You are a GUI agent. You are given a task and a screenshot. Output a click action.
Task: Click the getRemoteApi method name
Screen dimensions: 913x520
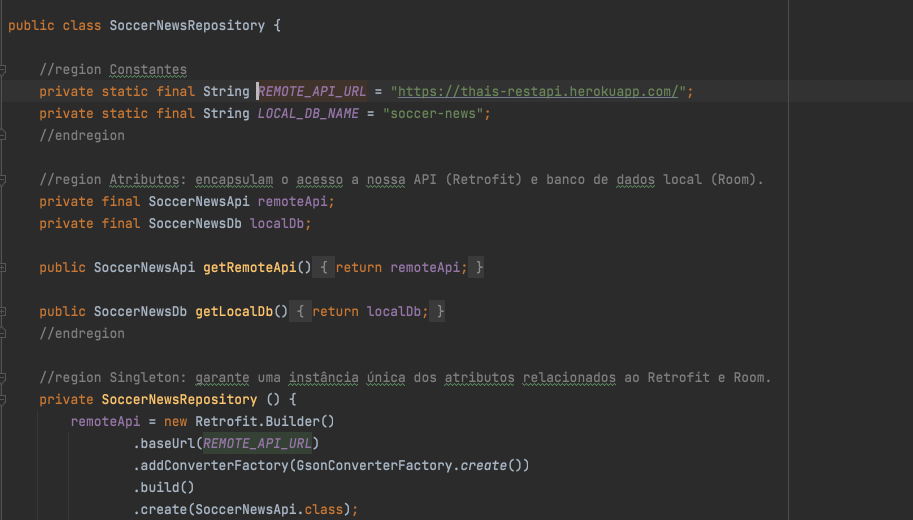pyautogui.click(x=249, y=267)
